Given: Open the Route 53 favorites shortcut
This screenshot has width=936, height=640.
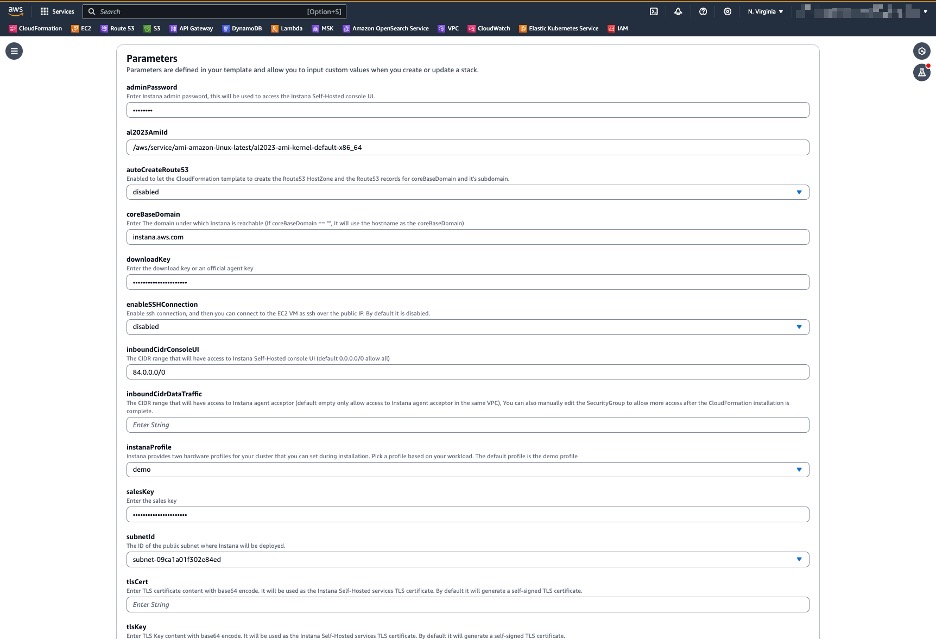Looking at the screenshot, I should 118,28.
